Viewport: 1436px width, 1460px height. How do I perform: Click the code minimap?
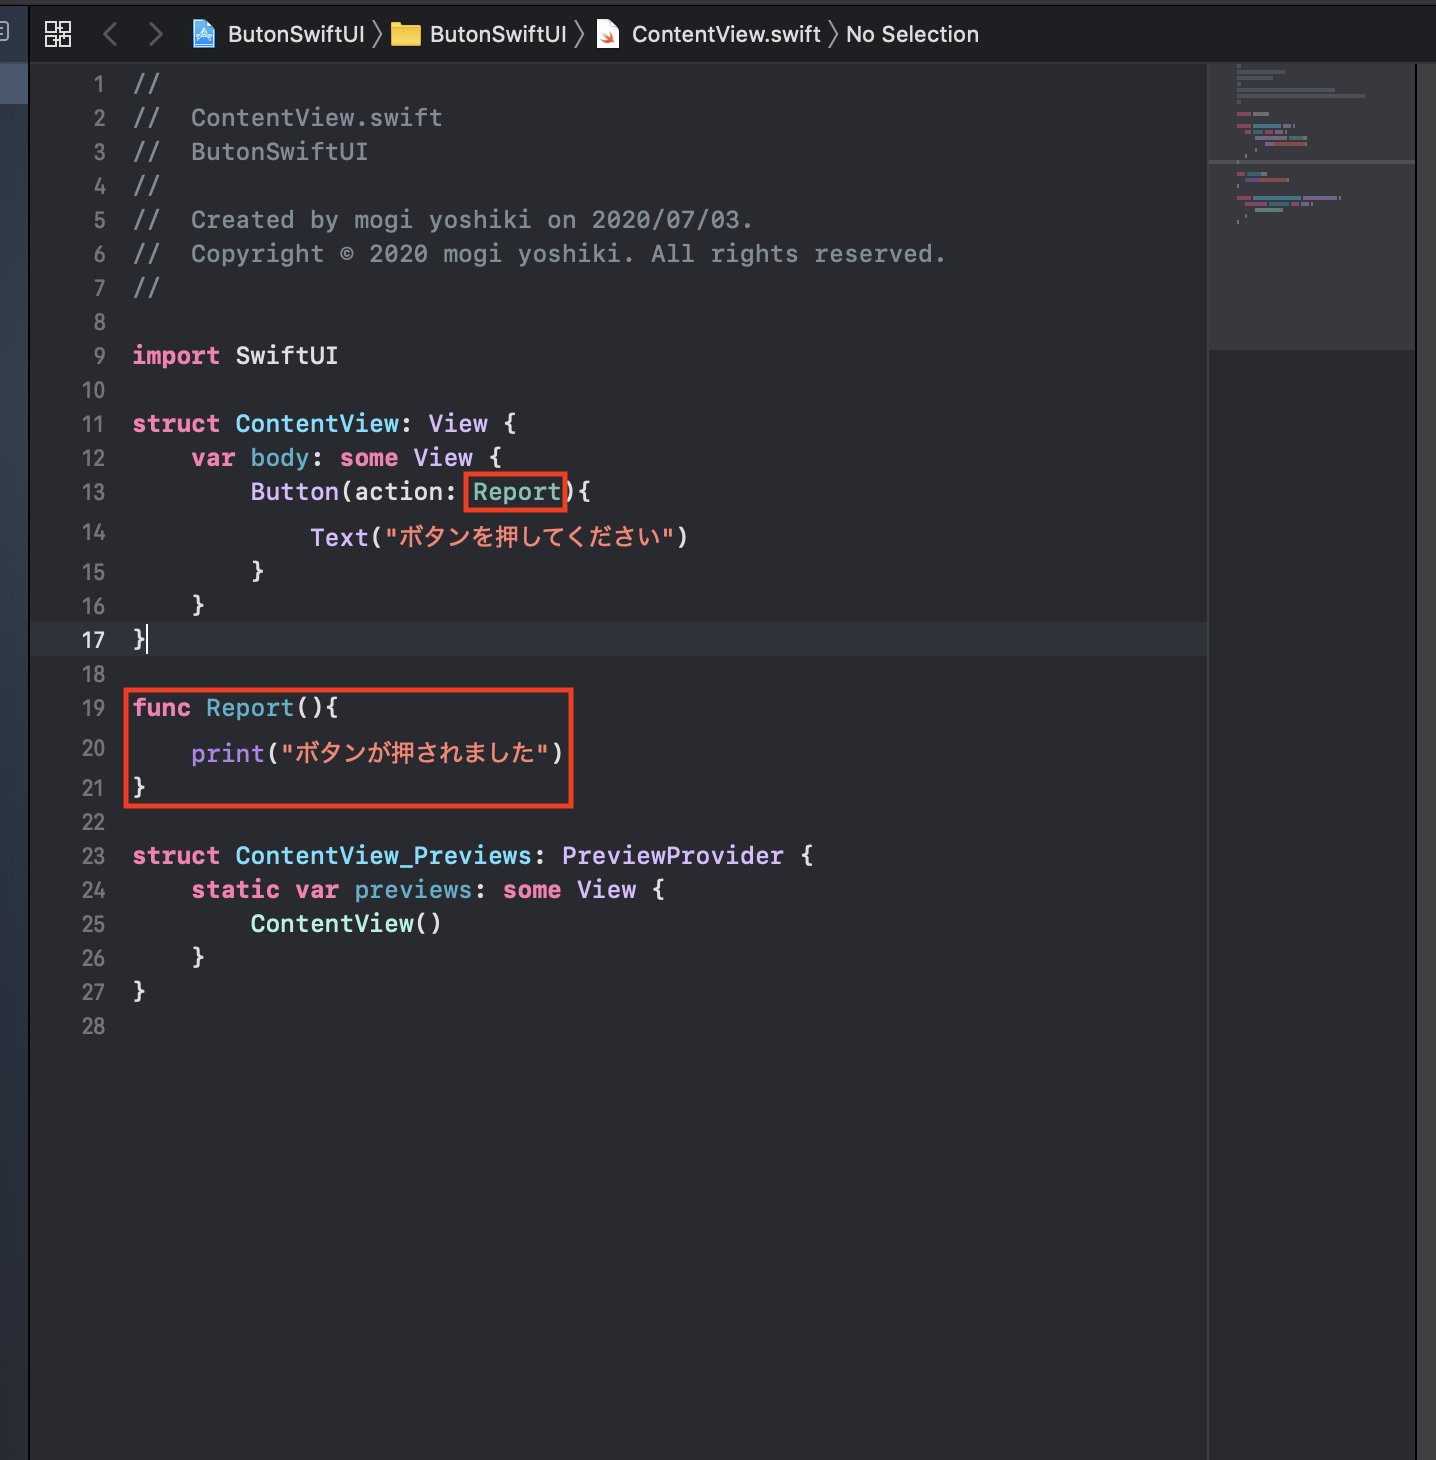point(1311,206)
